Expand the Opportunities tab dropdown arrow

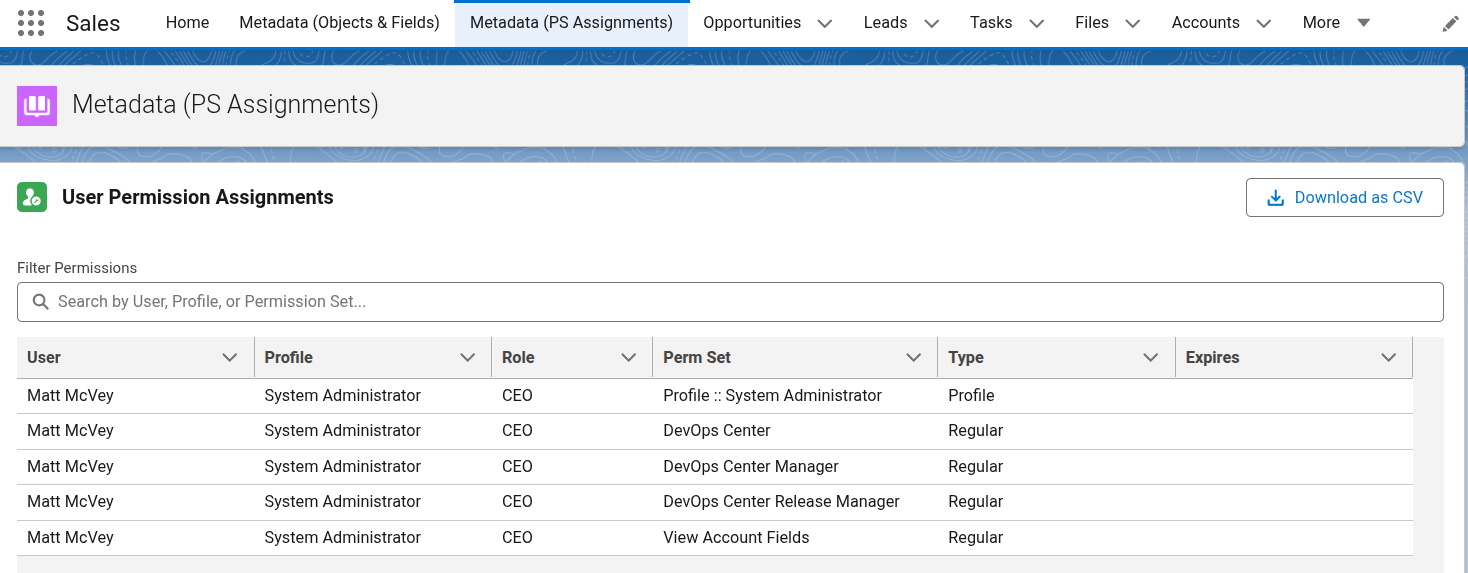coord(825,23)
